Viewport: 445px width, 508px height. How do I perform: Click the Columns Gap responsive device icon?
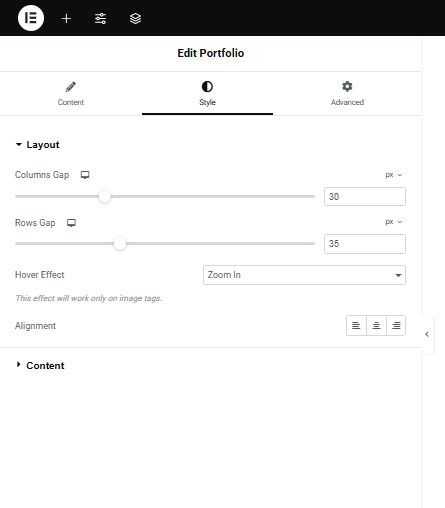(85, 175)
